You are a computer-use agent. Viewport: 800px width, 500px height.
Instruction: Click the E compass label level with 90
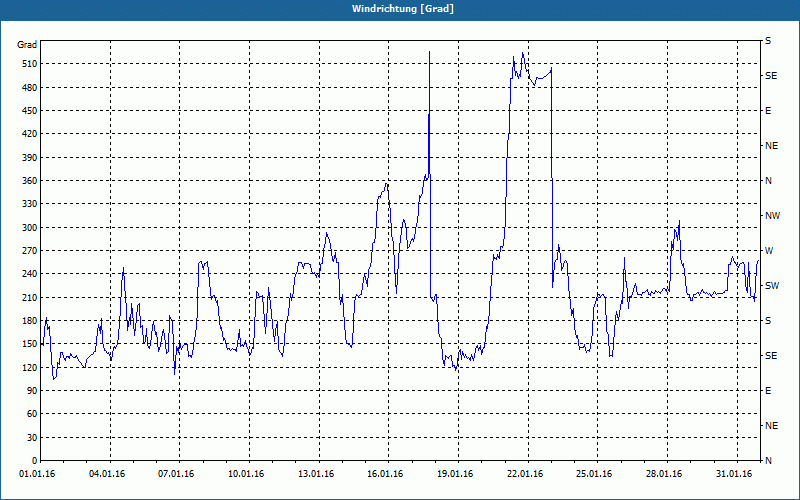(768, 391)
